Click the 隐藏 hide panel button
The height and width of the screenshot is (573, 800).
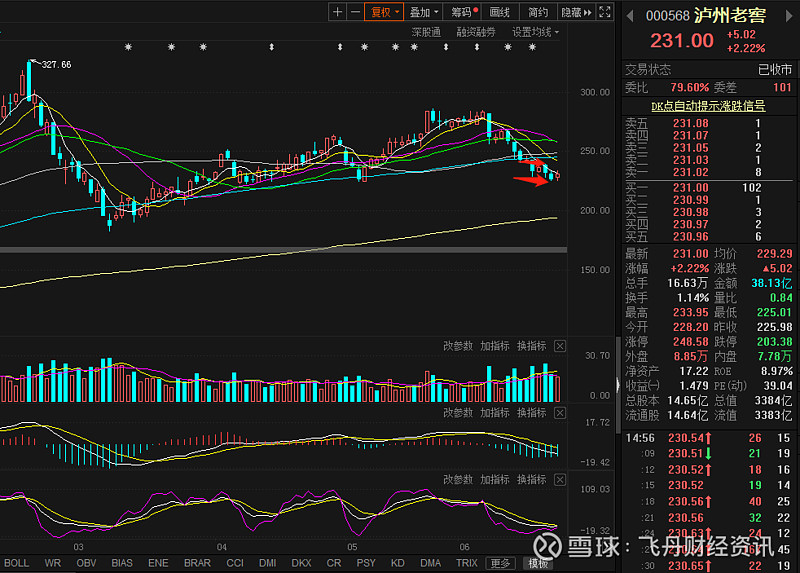coord(576,12)
